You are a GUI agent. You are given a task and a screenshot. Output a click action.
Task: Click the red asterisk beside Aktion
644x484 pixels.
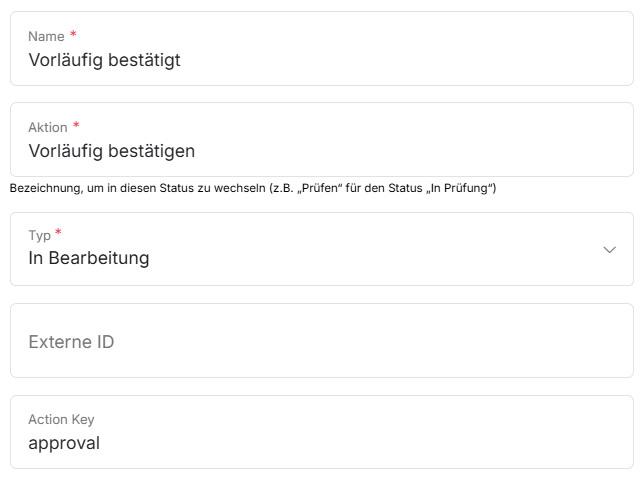coord(76,126)
